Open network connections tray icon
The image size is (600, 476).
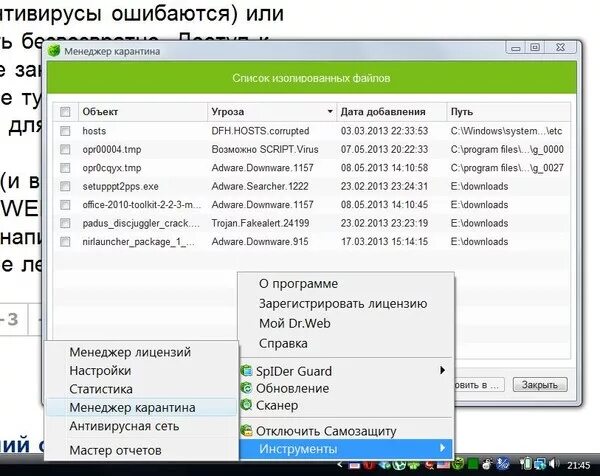[x=540, y=465]
